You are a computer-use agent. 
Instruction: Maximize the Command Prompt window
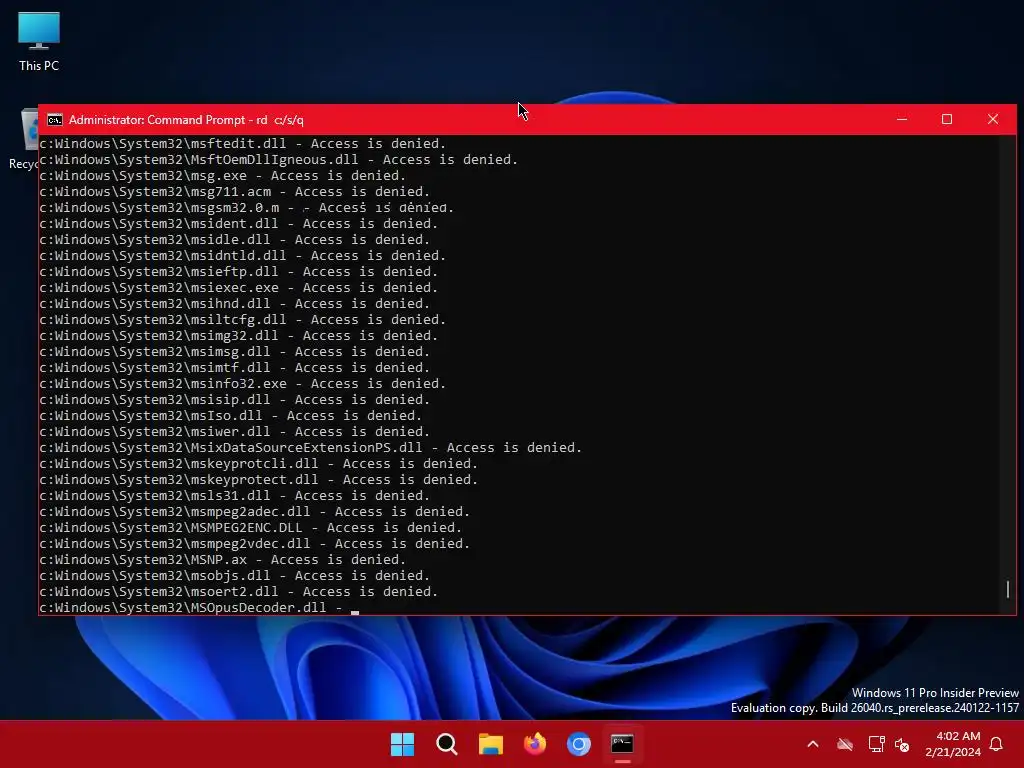pos(947,120)
